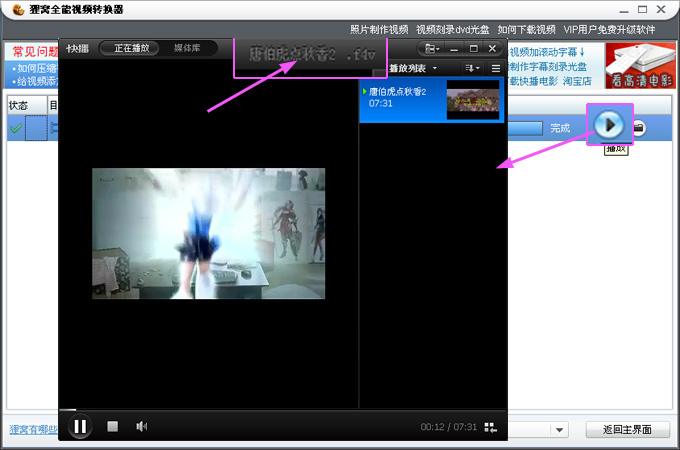This screenshot has height=450, width=680.
Task: Click the 常见问题 heading
Action: pos(35,52)
